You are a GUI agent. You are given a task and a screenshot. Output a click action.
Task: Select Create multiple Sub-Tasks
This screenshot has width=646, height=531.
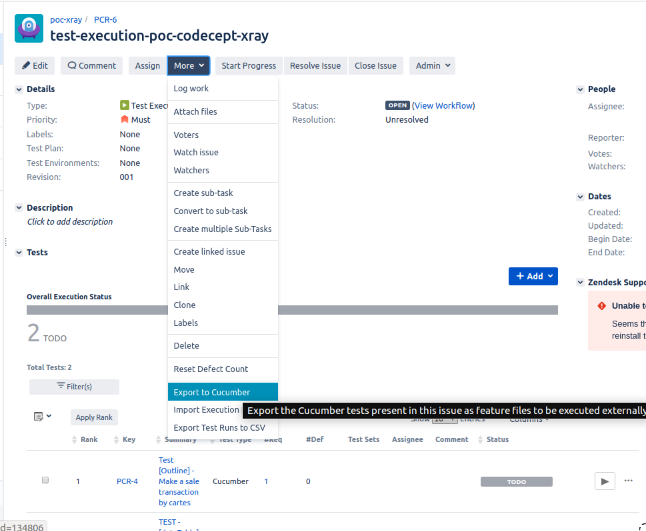tap(223, 229)
